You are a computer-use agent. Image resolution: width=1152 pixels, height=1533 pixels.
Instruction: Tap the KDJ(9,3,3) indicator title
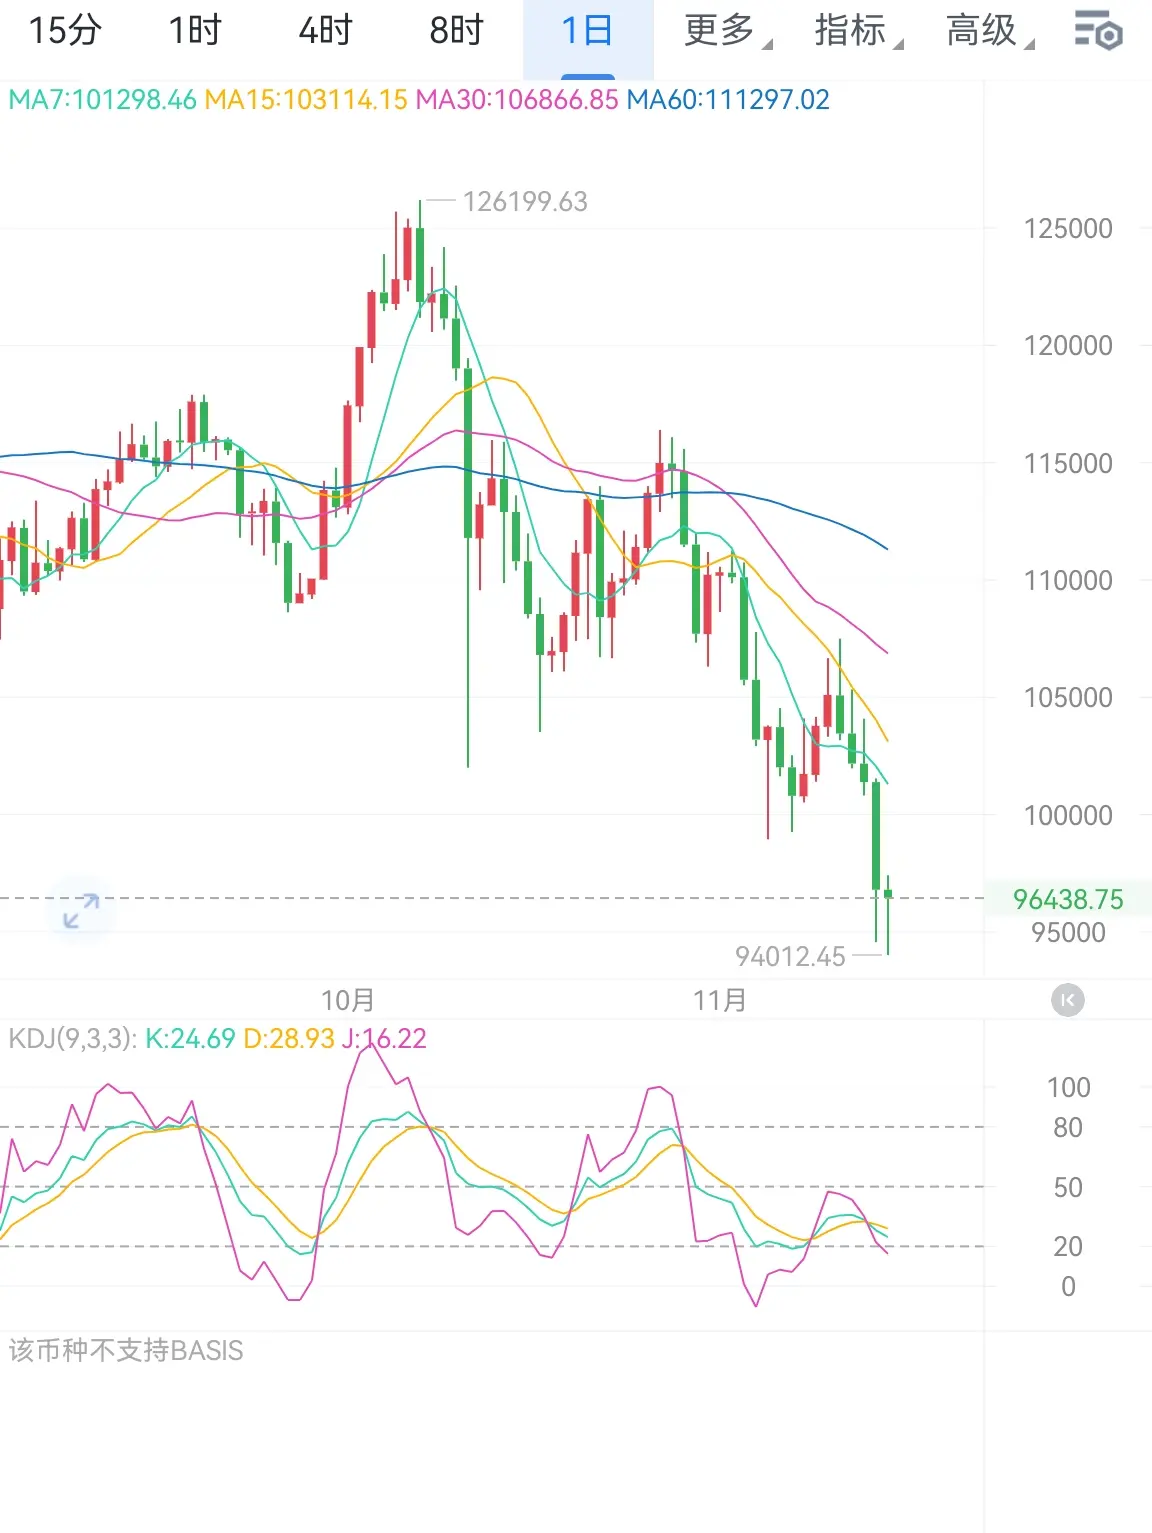click(72, 1039)
